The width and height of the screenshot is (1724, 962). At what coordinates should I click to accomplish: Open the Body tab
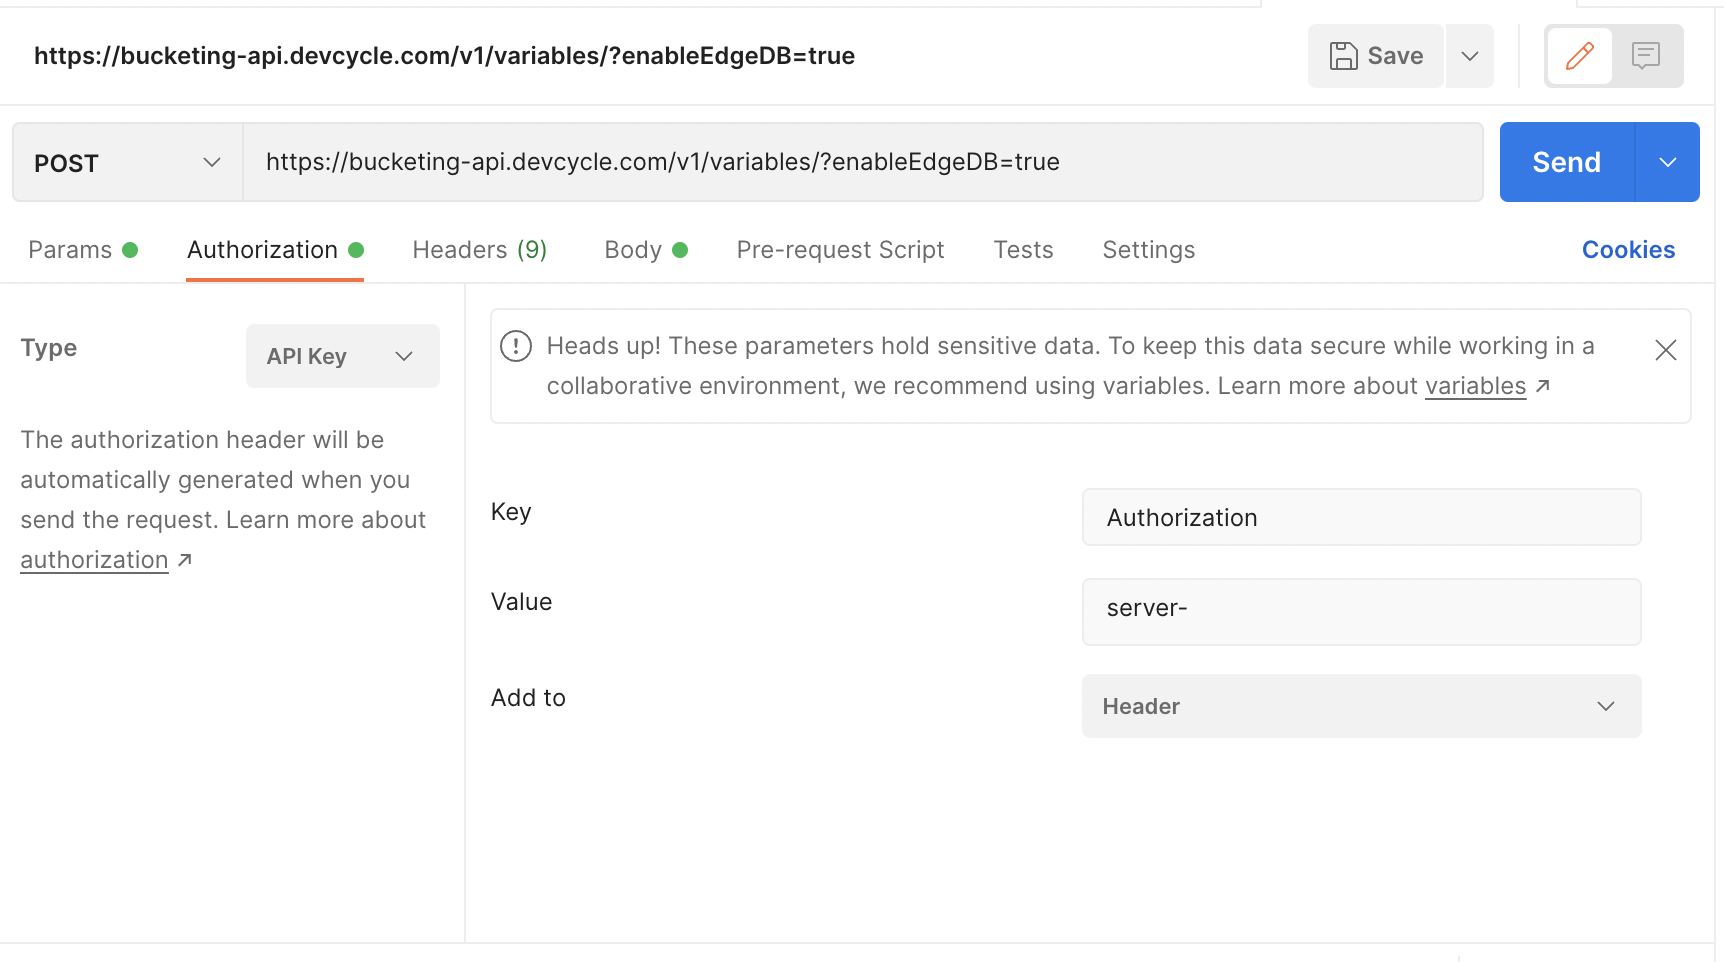click(x=633, y=250)
